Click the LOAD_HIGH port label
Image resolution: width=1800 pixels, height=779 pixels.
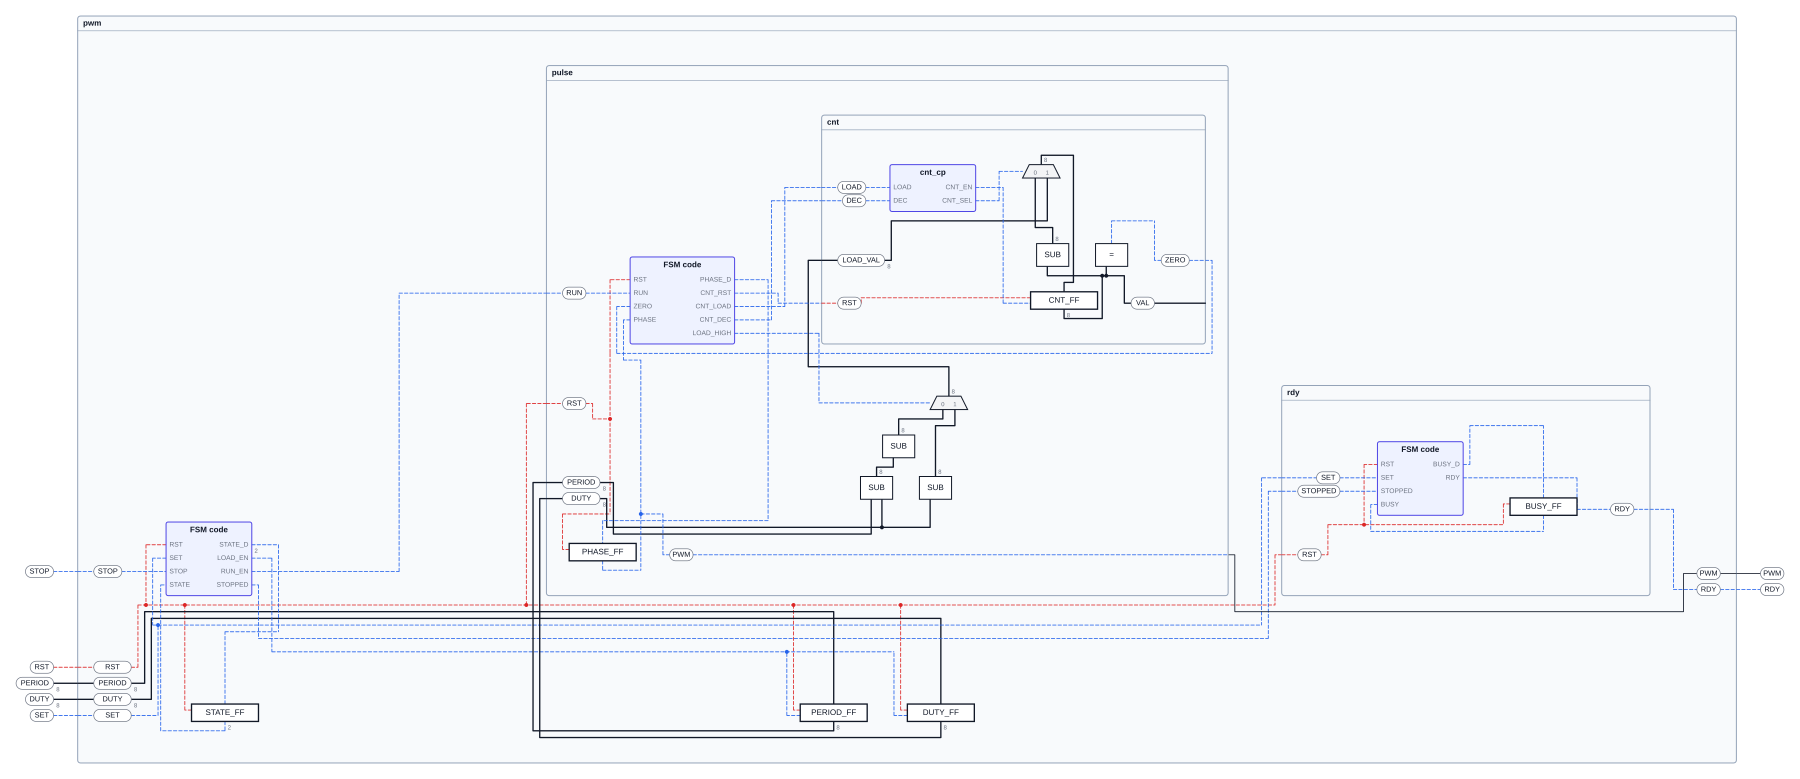712,333
